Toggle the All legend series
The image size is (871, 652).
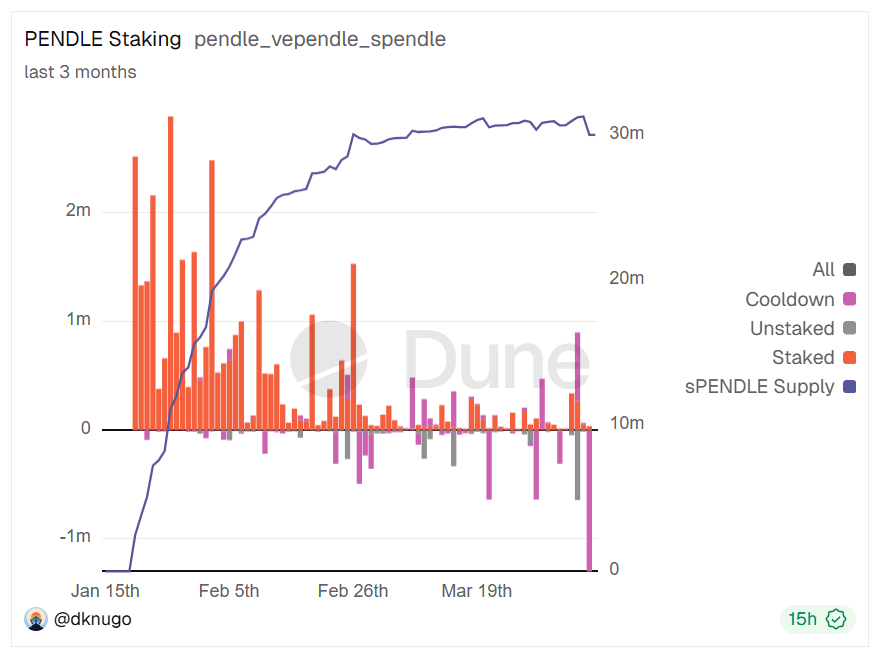pos(823,270)
